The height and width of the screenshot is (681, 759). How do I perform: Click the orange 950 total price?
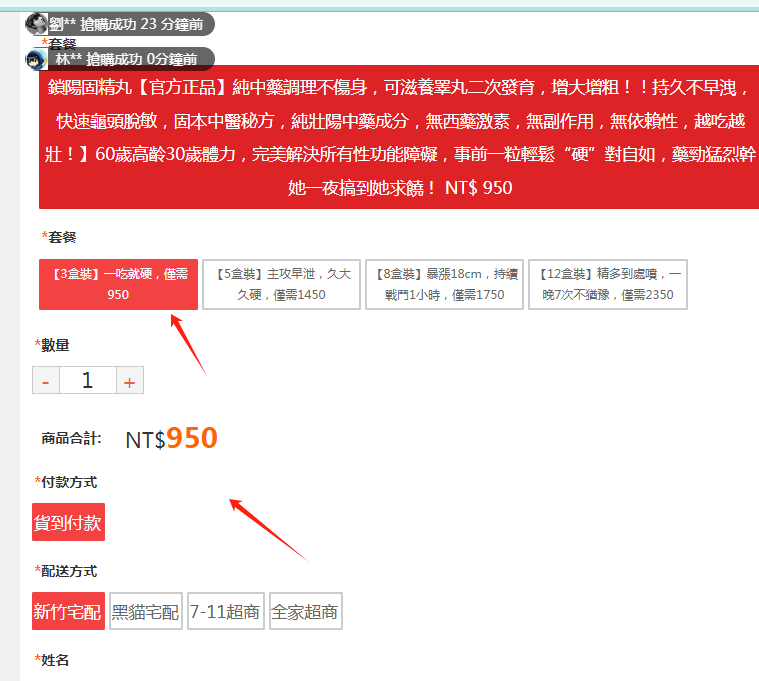tap(191, 438)
